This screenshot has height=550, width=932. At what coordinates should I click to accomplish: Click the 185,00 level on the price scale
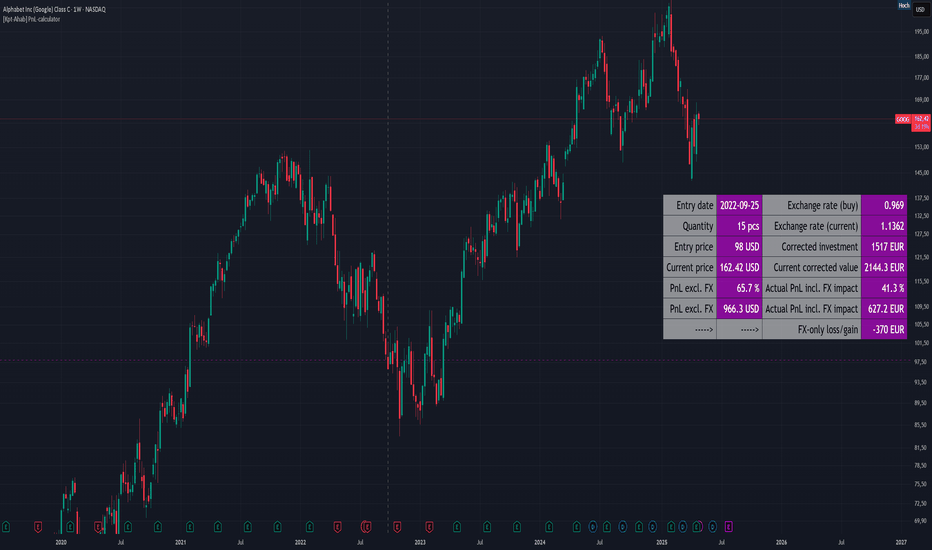[x=922, y=56]
